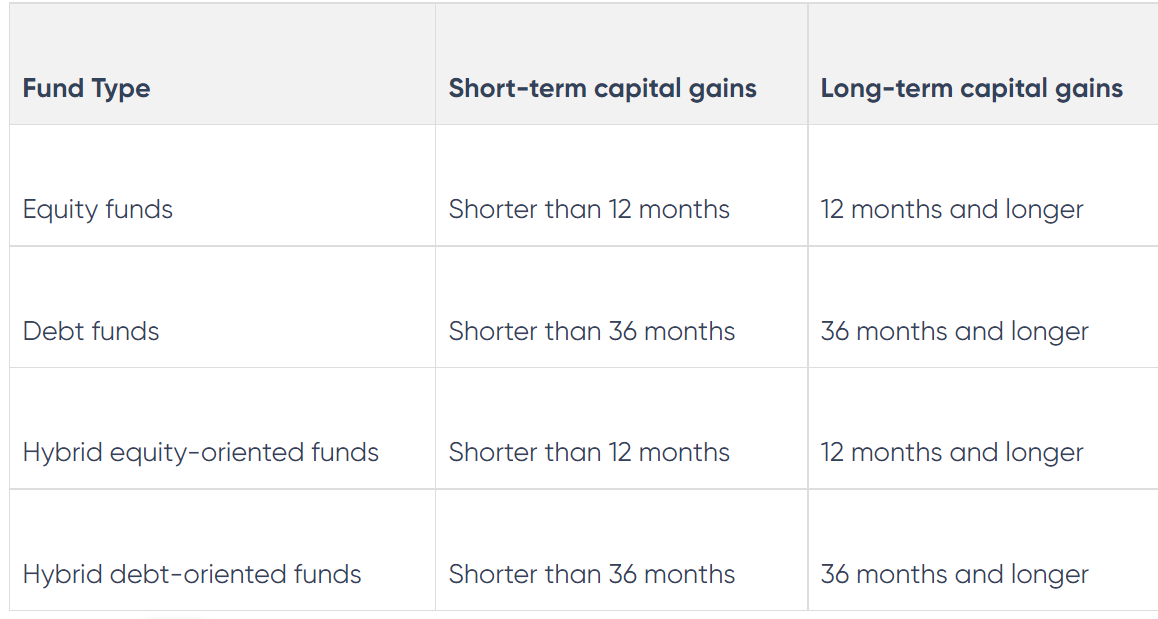Click Debt funds 36 months and longer
Screen dimensions: 1158x619
coord(955,331)
